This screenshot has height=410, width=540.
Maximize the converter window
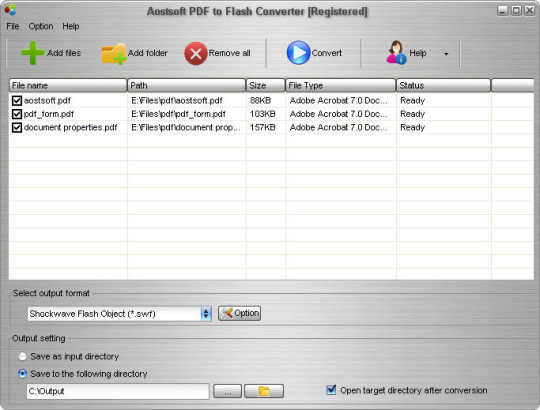pos(516,10)
